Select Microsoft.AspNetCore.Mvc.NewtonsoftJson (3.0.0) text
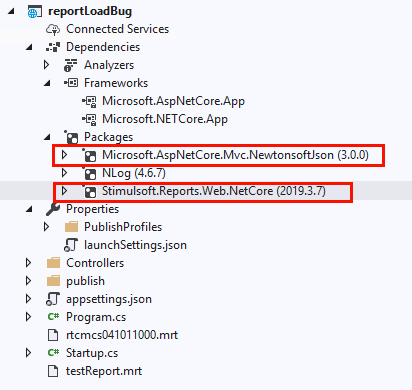The height and width of the screenshot is (390, 412). click(235, 155)
